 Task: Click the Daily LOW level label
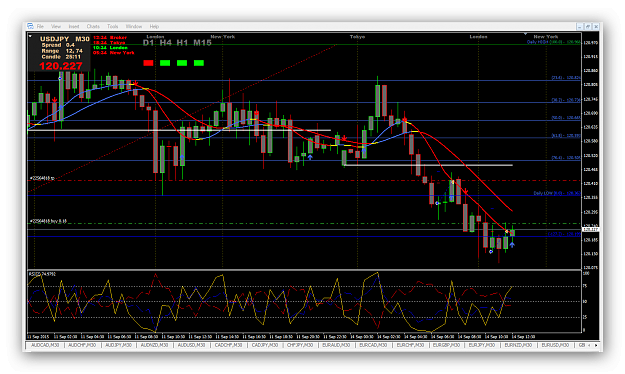click(x=557, y=193)
